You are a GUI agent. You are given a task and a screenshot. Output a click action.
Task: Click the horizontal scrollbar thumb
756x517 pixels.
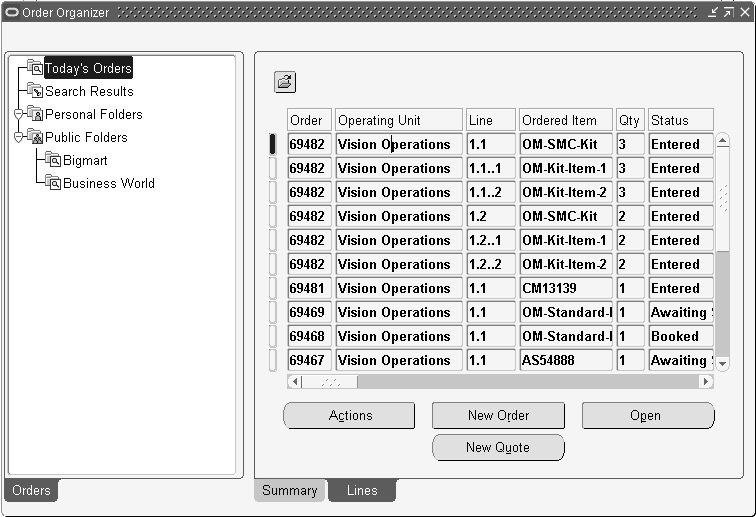click(x=330, y=381)
